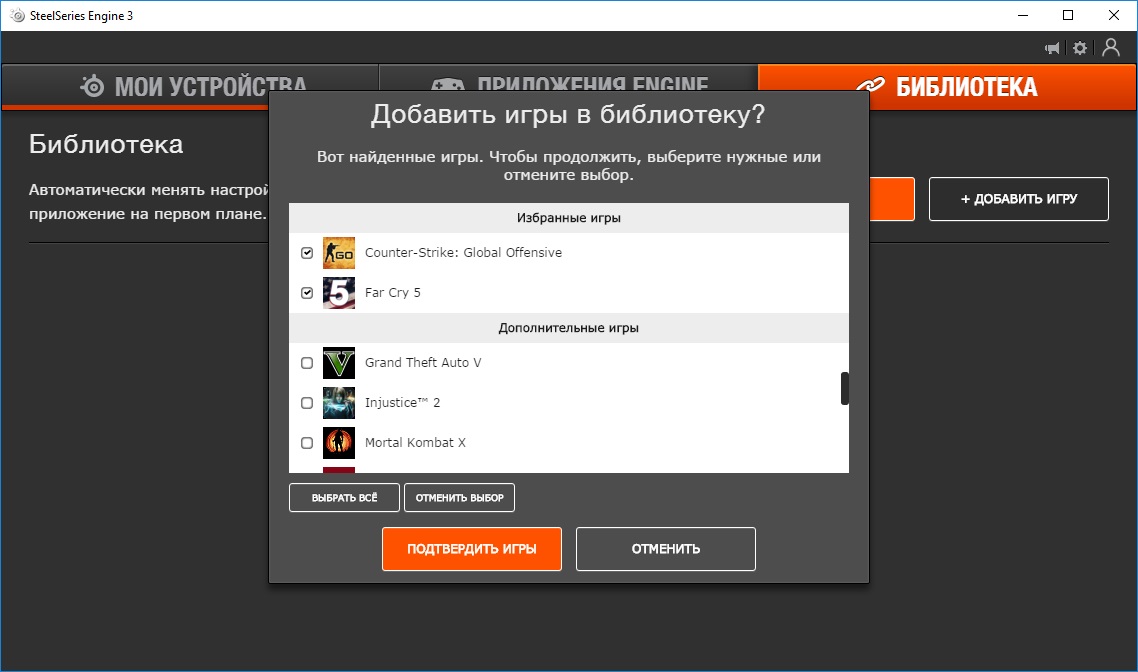The image size is (1138, 672).
Task: Click the Far Cry 5 game icon
Action: pyautogui.click(x=339, y=292)
